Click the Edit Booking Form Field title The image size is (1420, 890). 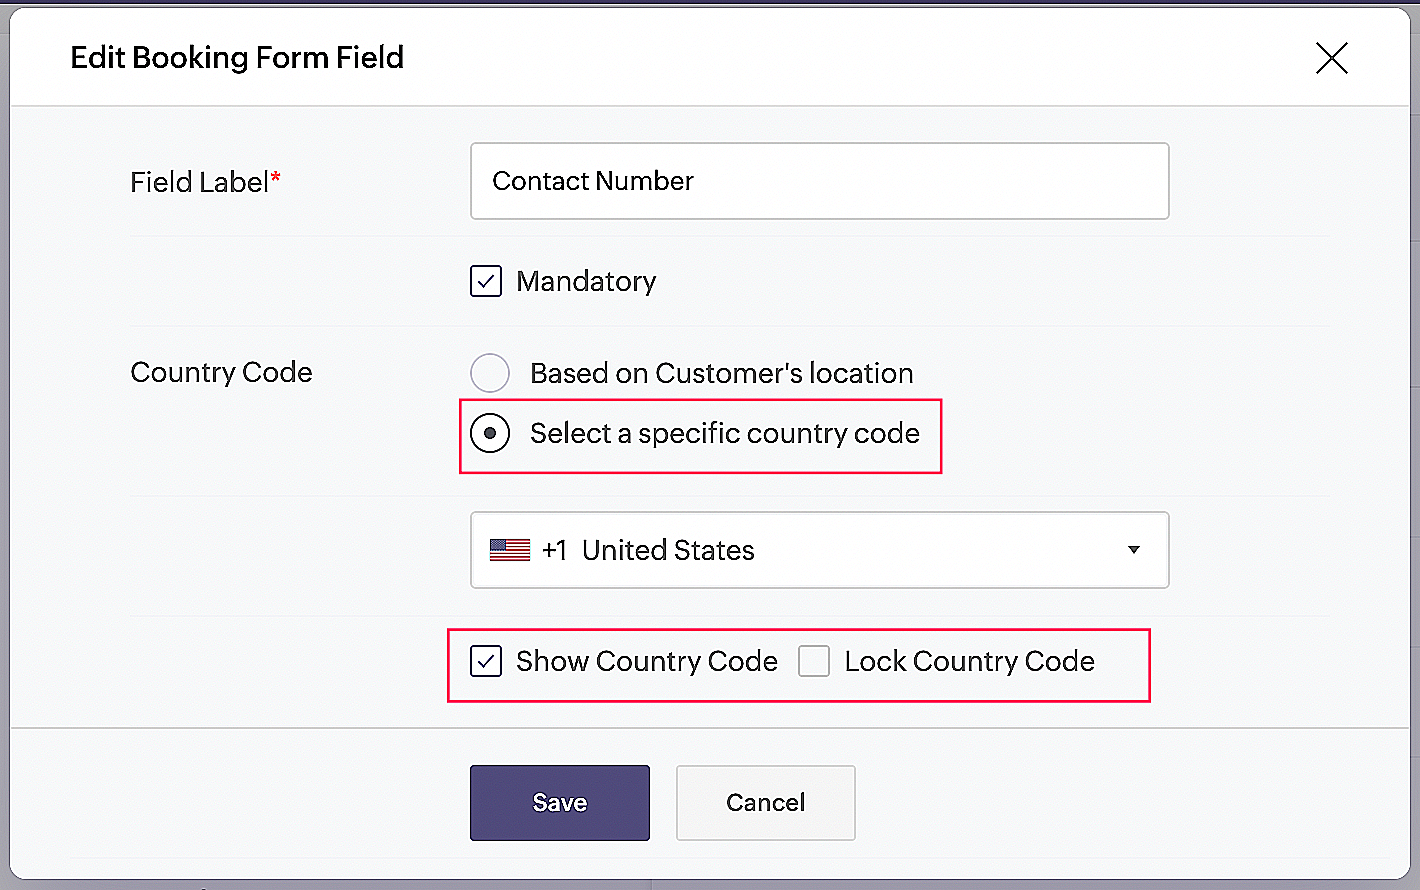(x=237, y=58)
